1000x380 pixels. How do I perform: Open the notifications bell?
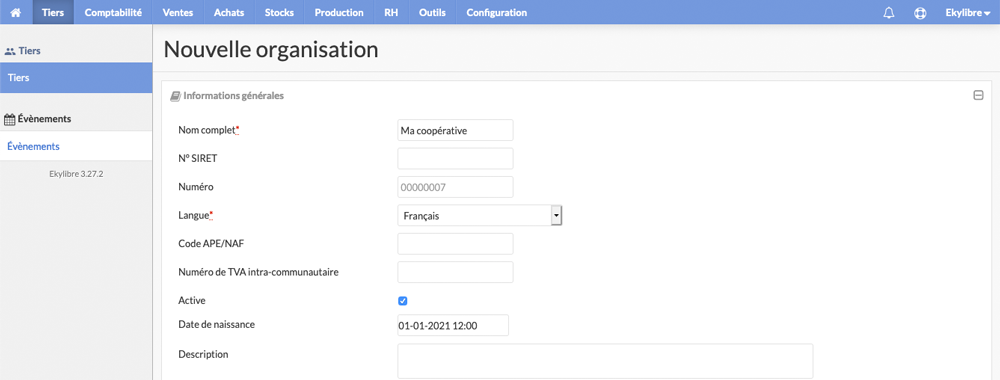(x=888, y=13)
